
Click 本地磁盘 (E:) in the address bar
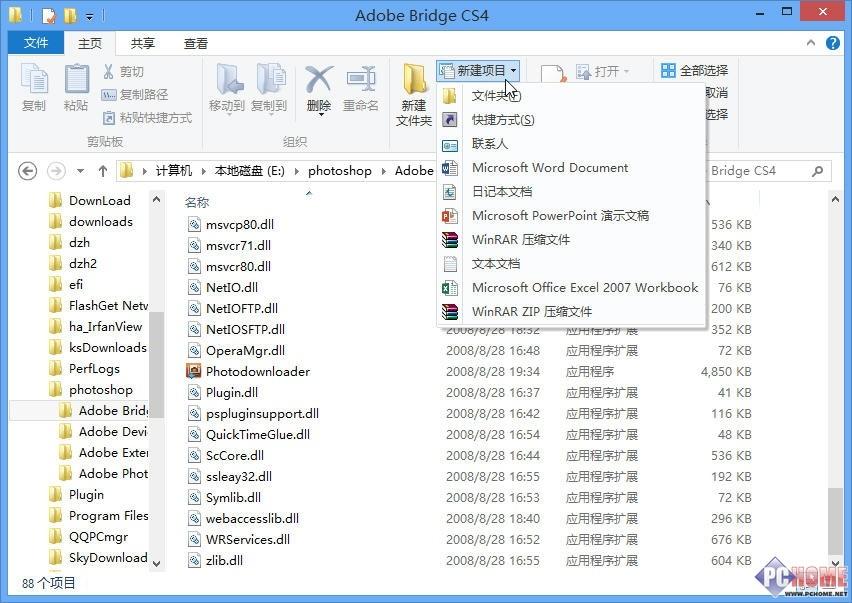tap(249, 171)
